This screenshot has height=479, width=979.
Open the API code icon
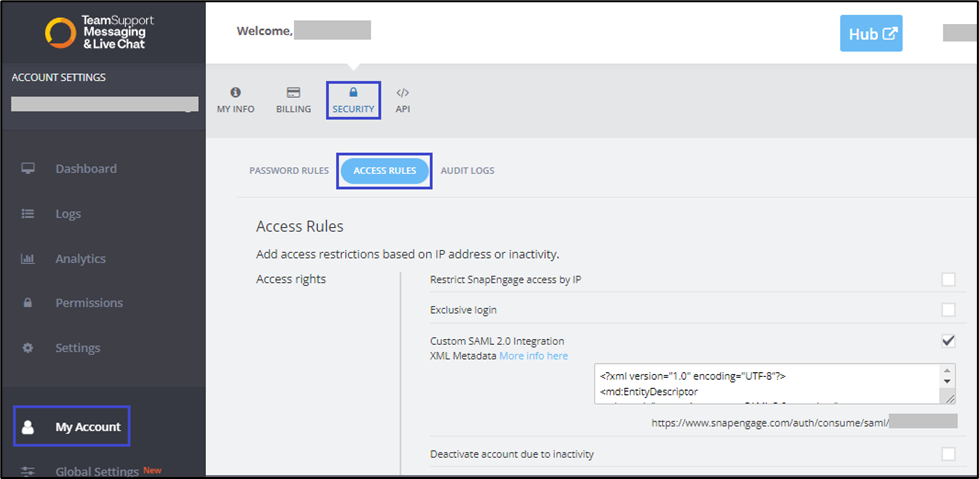tap(403, 92)
